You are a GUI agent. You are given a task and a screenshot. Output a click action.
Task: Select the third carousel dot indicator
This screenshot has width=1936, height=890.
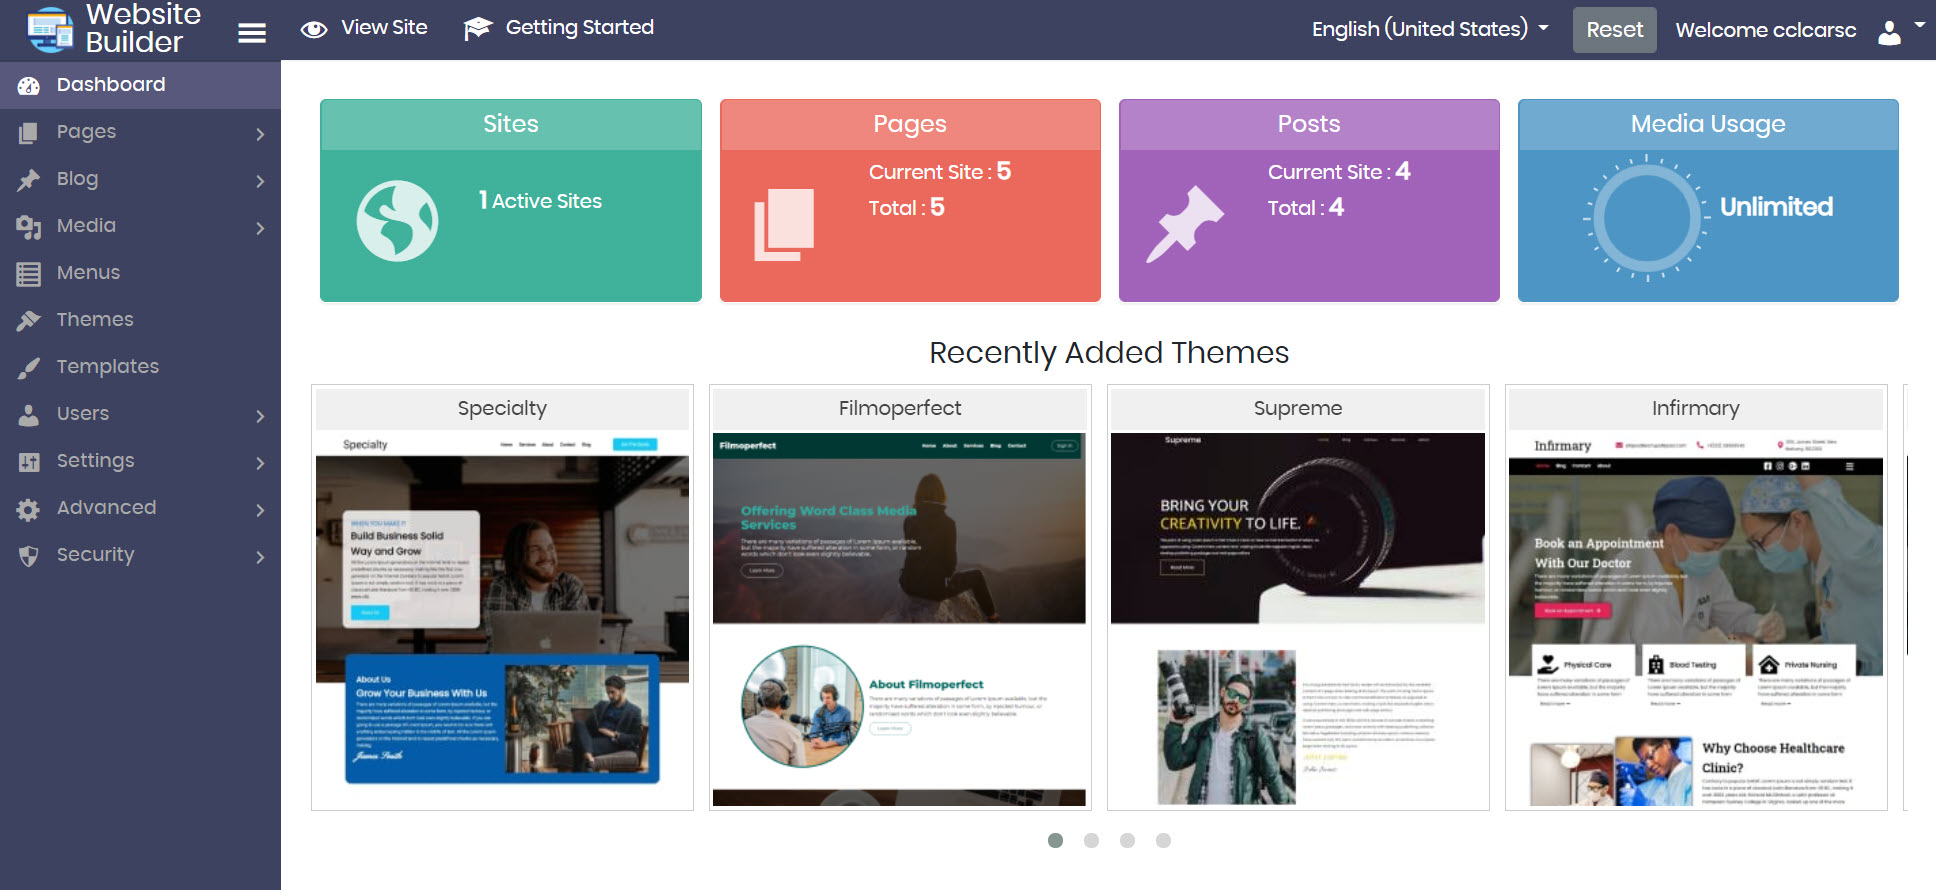tap(1127, 840)
